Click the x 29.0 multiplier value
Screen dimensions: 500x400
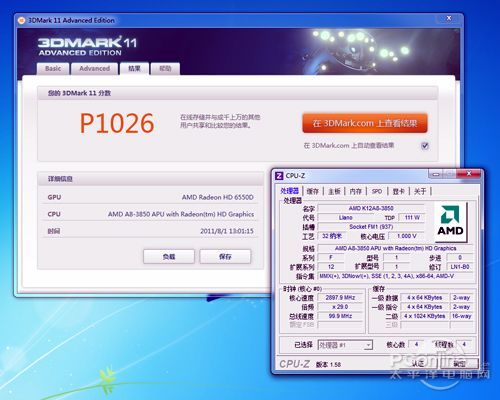tap(340, 307)
